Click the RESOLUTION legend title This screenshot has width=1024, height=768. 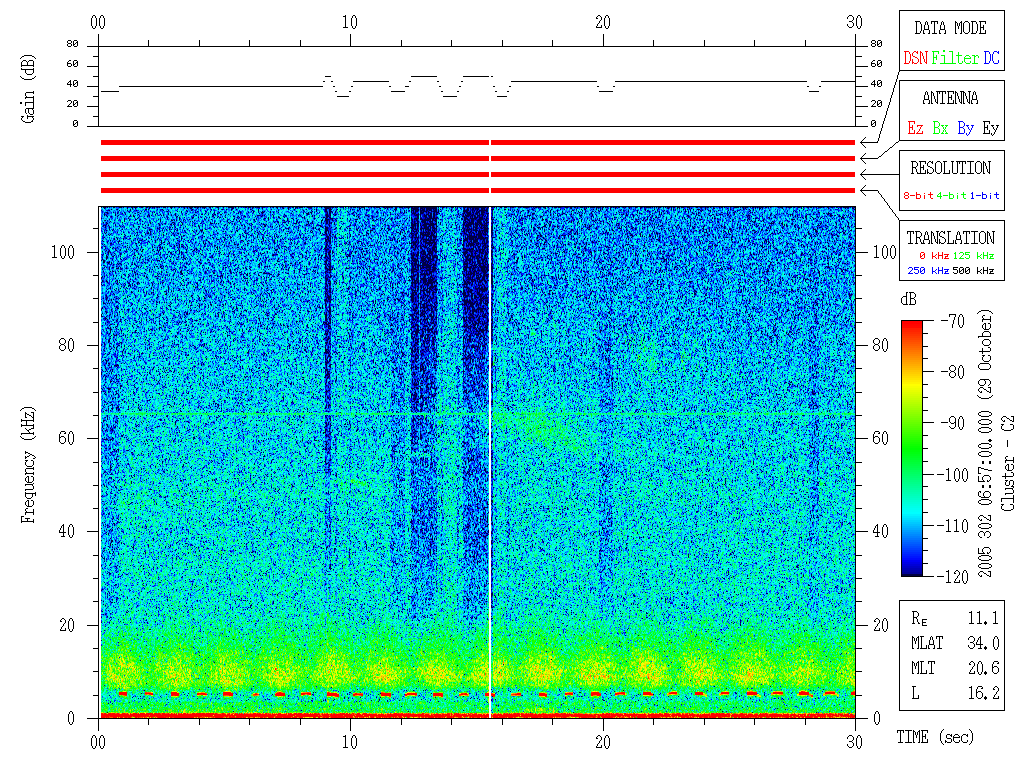pyautogui.click(x=950, y=168)
